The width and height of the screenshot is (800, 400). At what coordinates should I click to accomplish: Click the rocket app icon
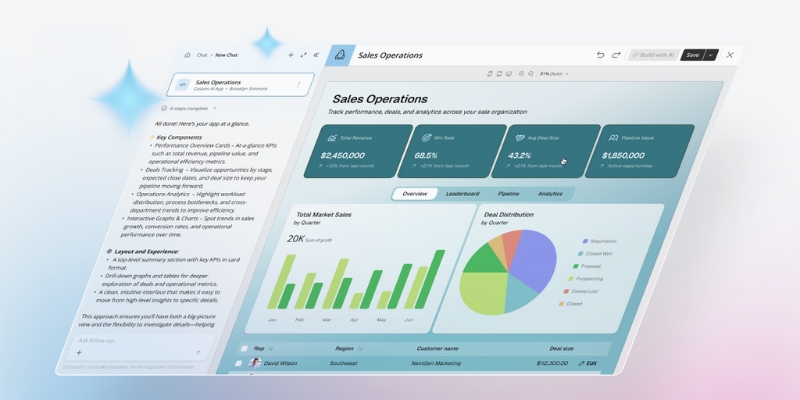point(340,56)
